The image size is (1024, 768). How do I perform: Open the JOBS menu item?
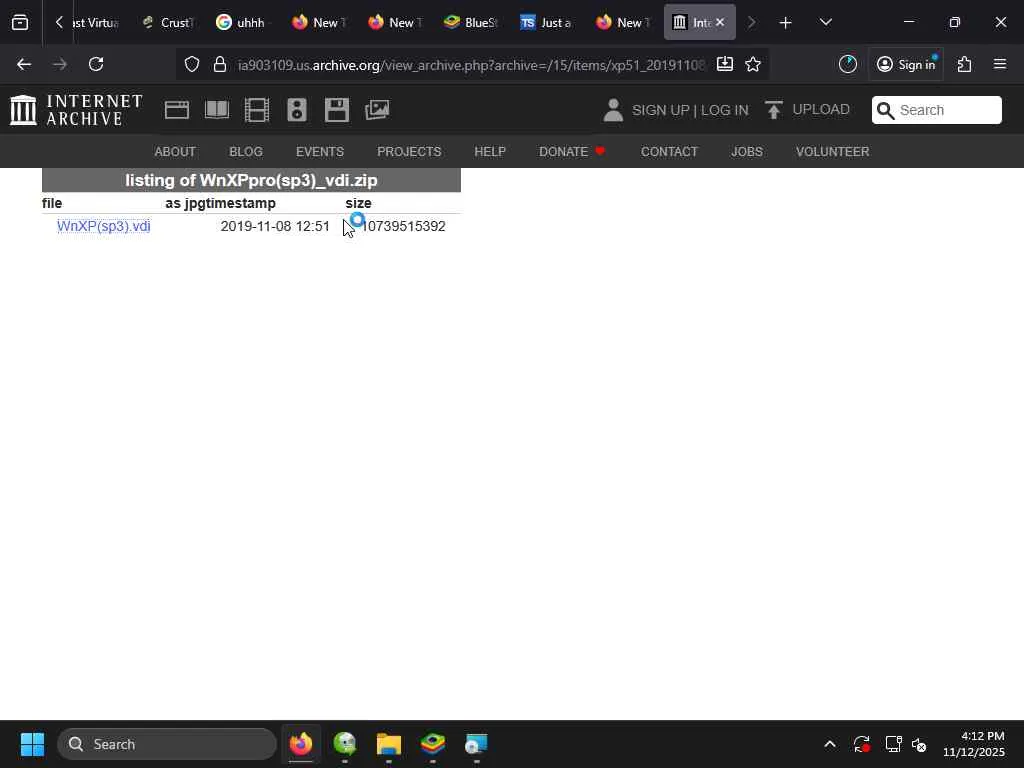[747, 152]
